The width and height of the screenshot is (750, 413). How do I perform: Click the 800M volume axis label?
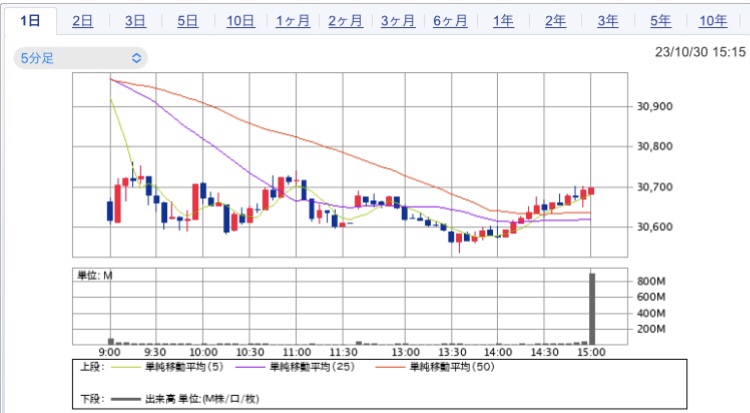[651, 281]
